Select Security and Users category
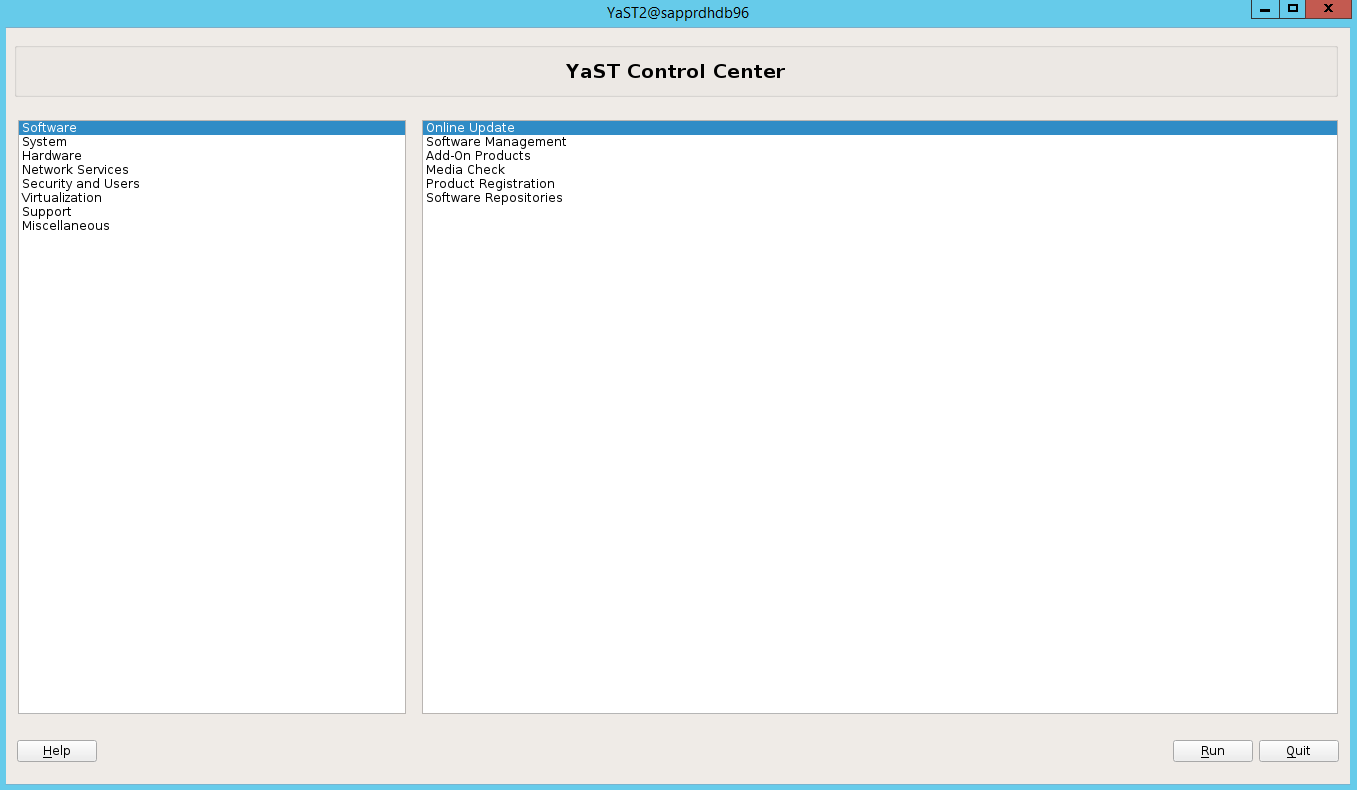1357x790 pixels. pos(212,184)
